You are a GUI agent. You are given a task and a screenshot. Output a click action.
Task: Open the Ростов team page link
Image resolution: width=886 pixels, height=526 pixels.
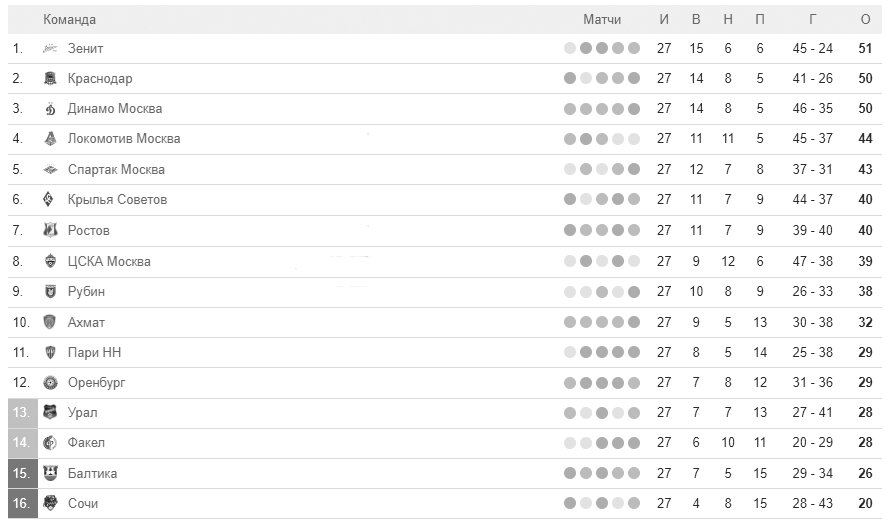point(89,231)
